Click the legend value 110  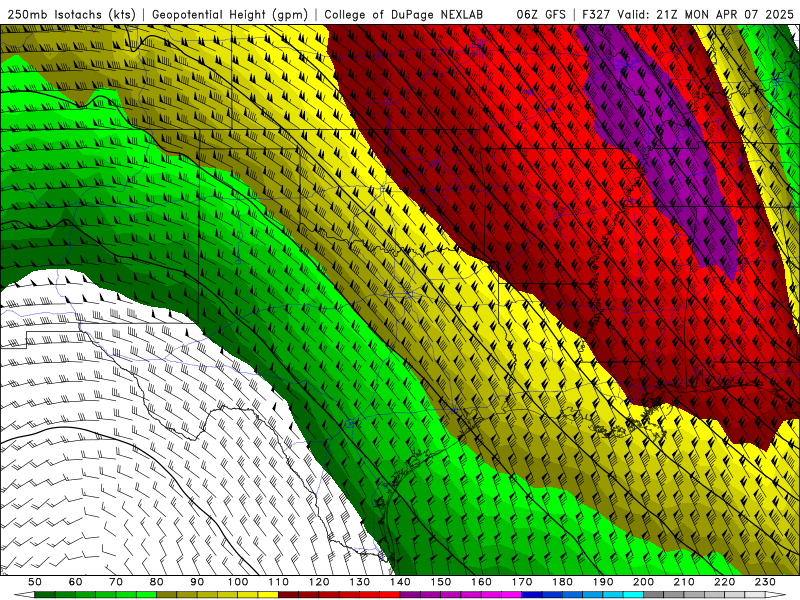pos(279,582)
